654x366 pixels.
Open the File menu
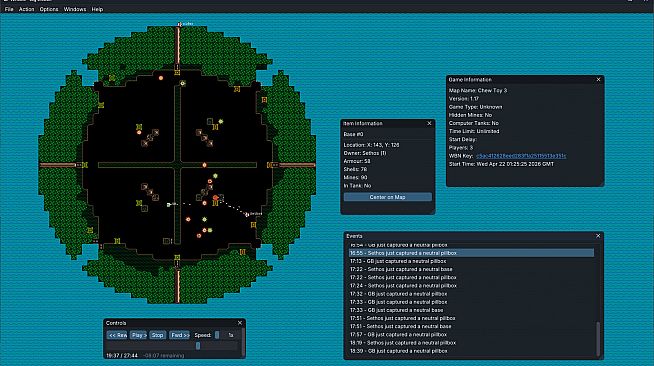click(x=9, y=9)
